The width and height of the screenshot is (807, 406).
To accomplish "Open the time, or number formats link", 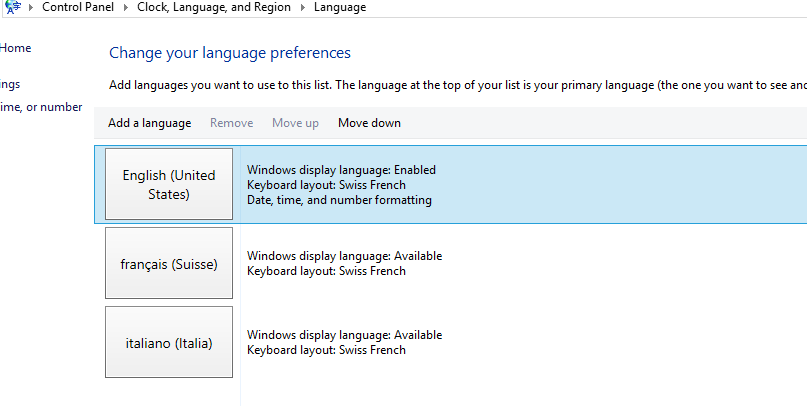I will click(x=41, y=107).
